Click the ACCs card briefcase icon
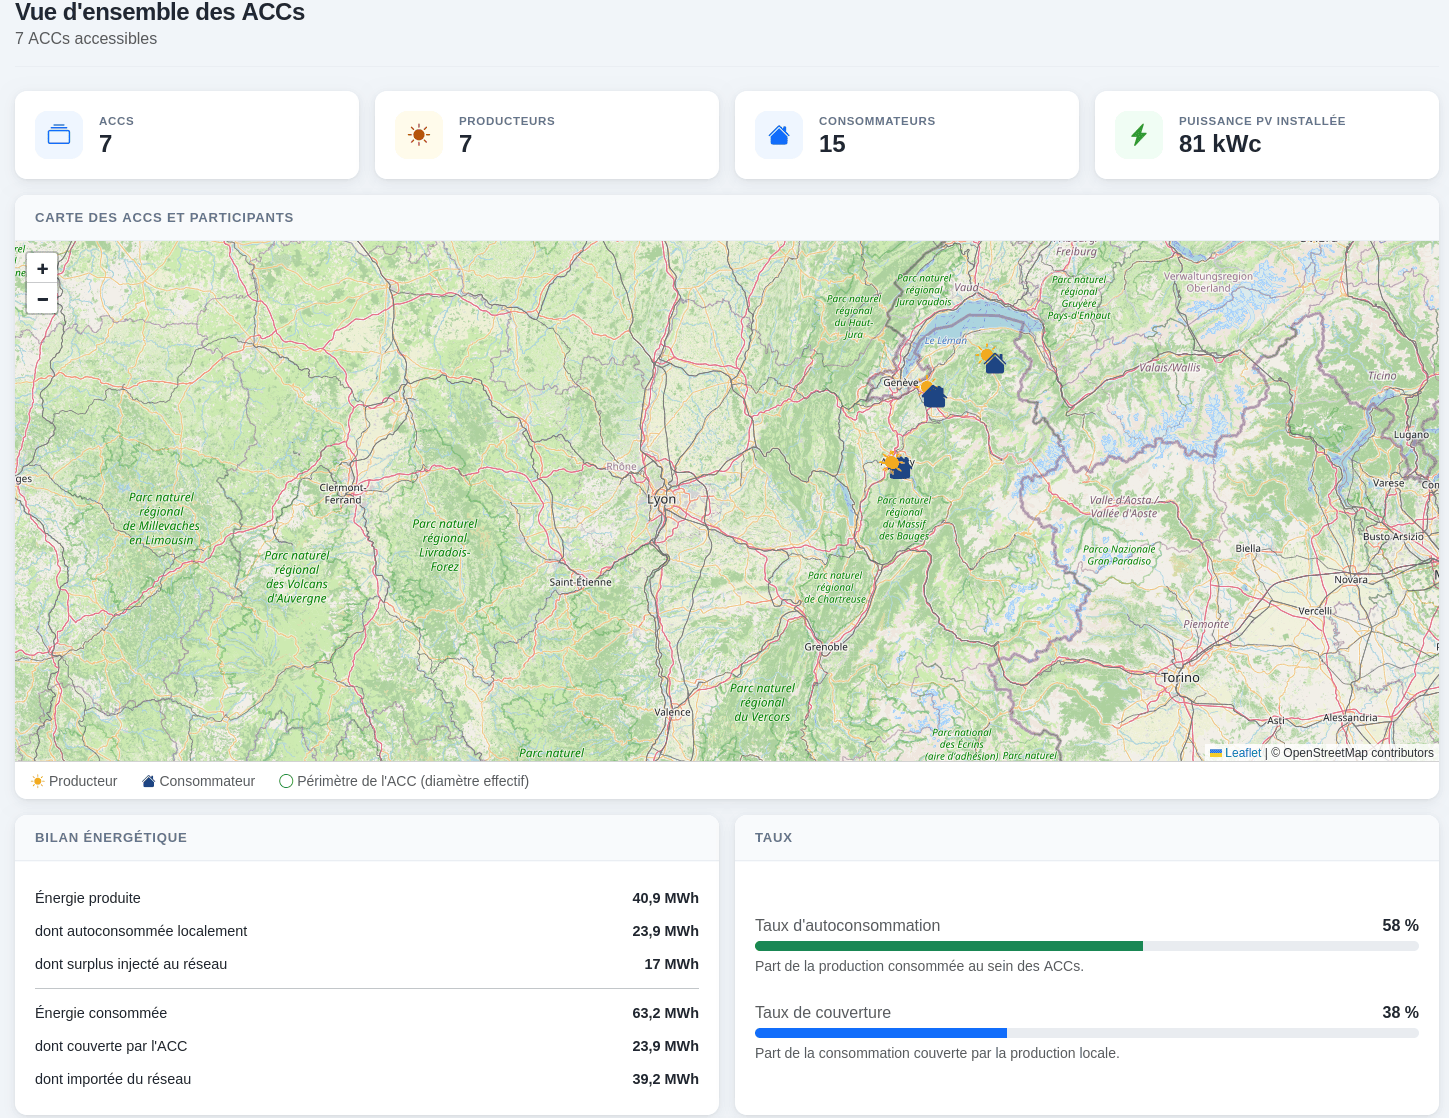Screen dimensions: 1449x1118 point(59,135)
